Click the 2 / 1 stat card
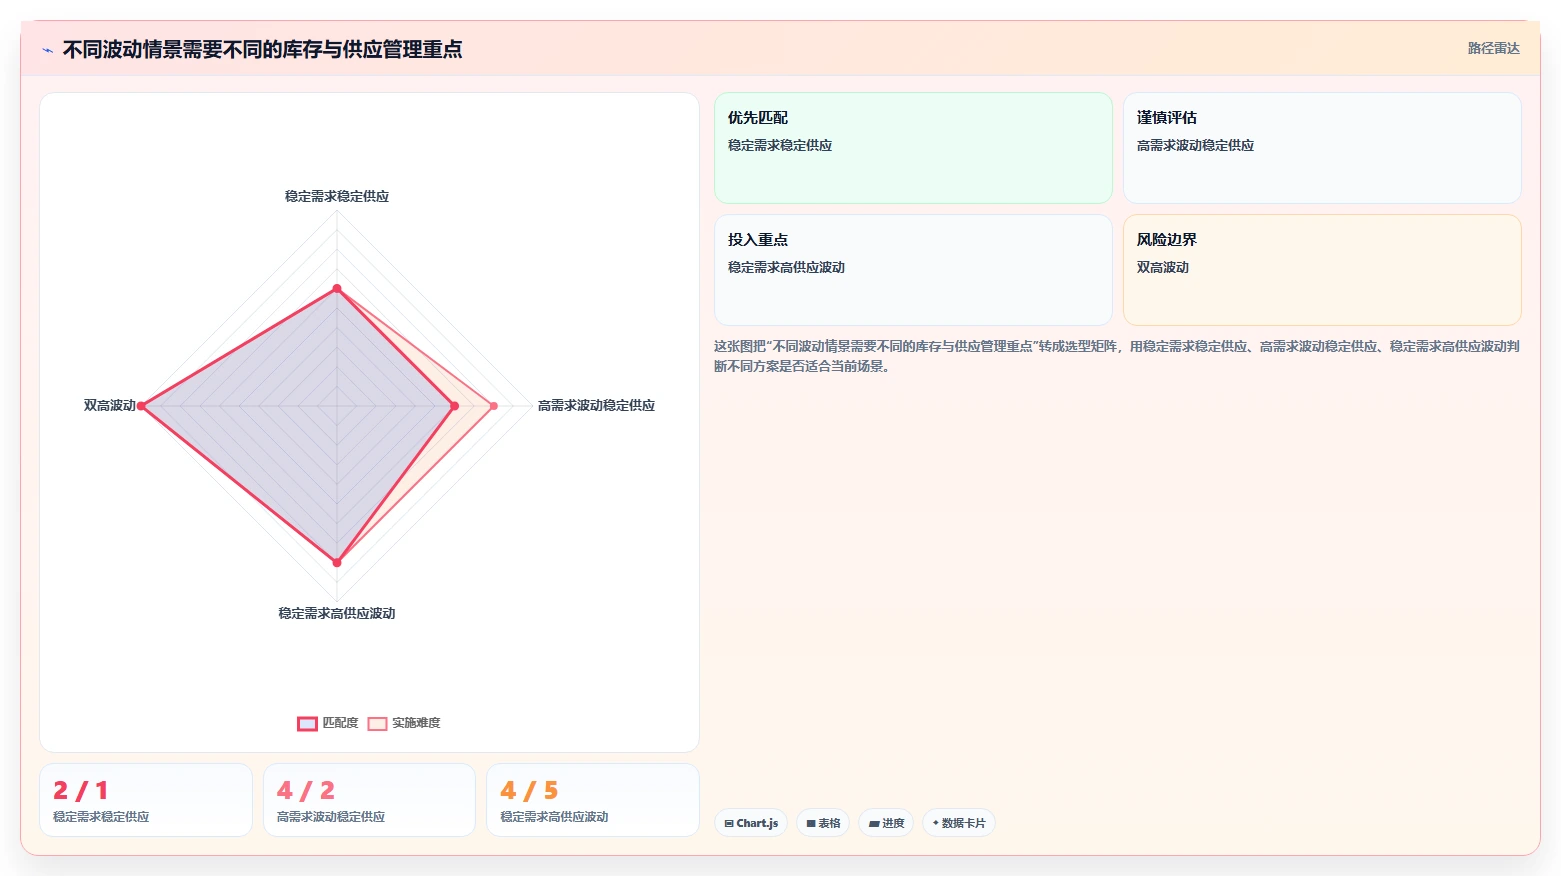1561x876 pixels. point(146,800)
